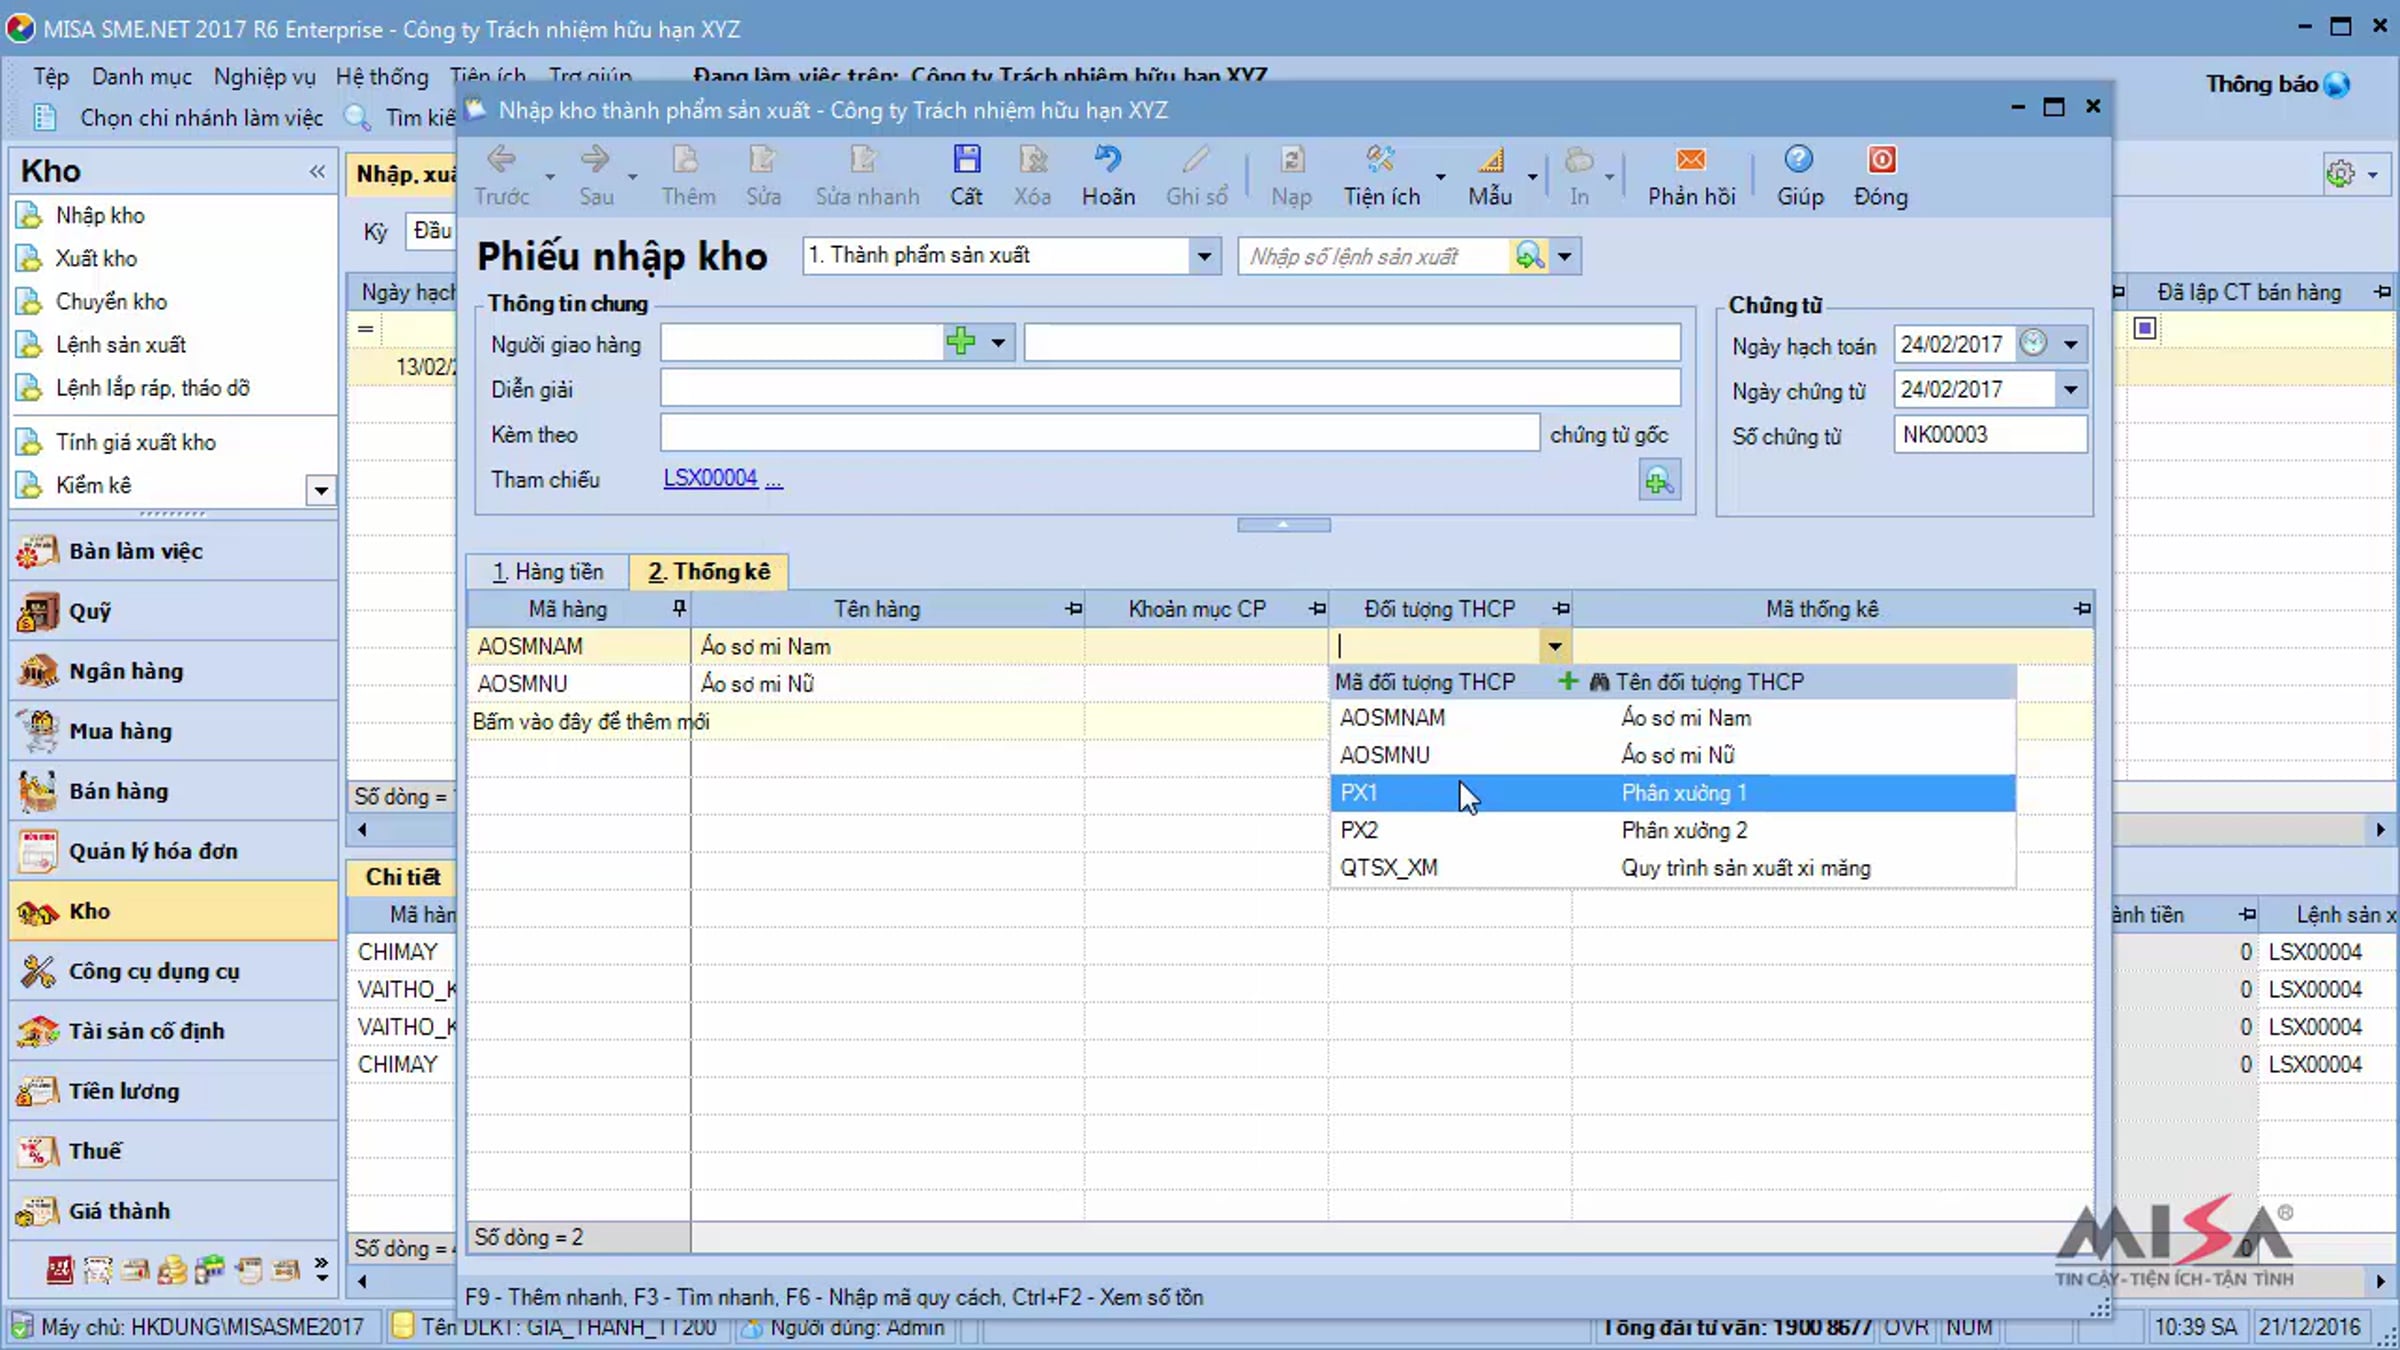The image size is (2400, 1350).
Task: Open the Hệ thống menu
Action: (381, 77)
